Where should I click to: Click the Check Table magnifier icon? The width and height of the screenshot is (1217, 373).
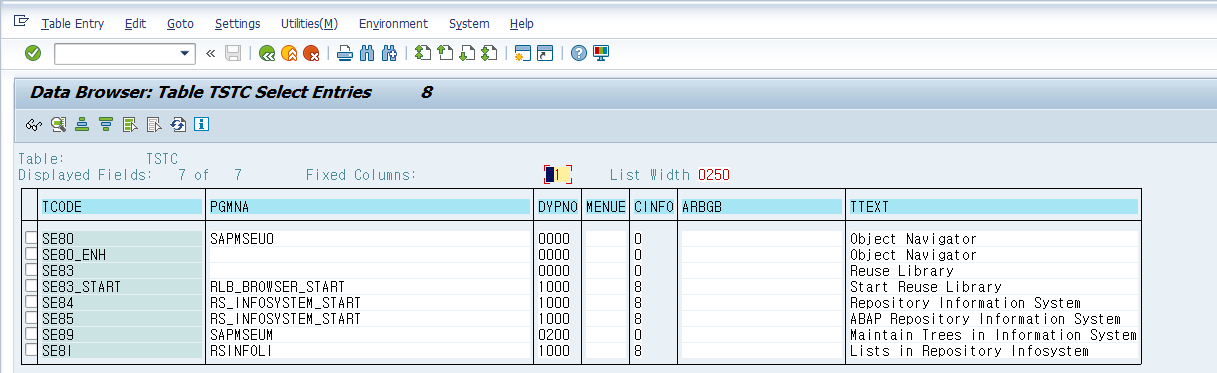point(58,125)
